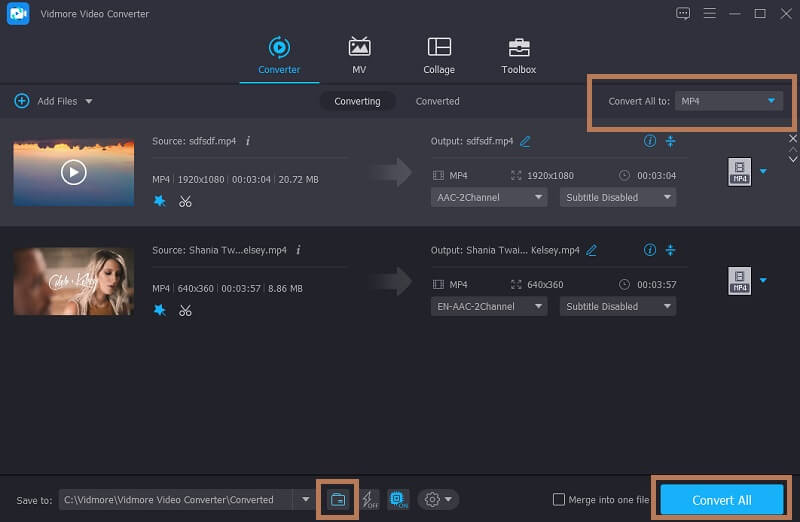Click Add Files button
Screen dimensions: 800x522
tap(50, 101)
